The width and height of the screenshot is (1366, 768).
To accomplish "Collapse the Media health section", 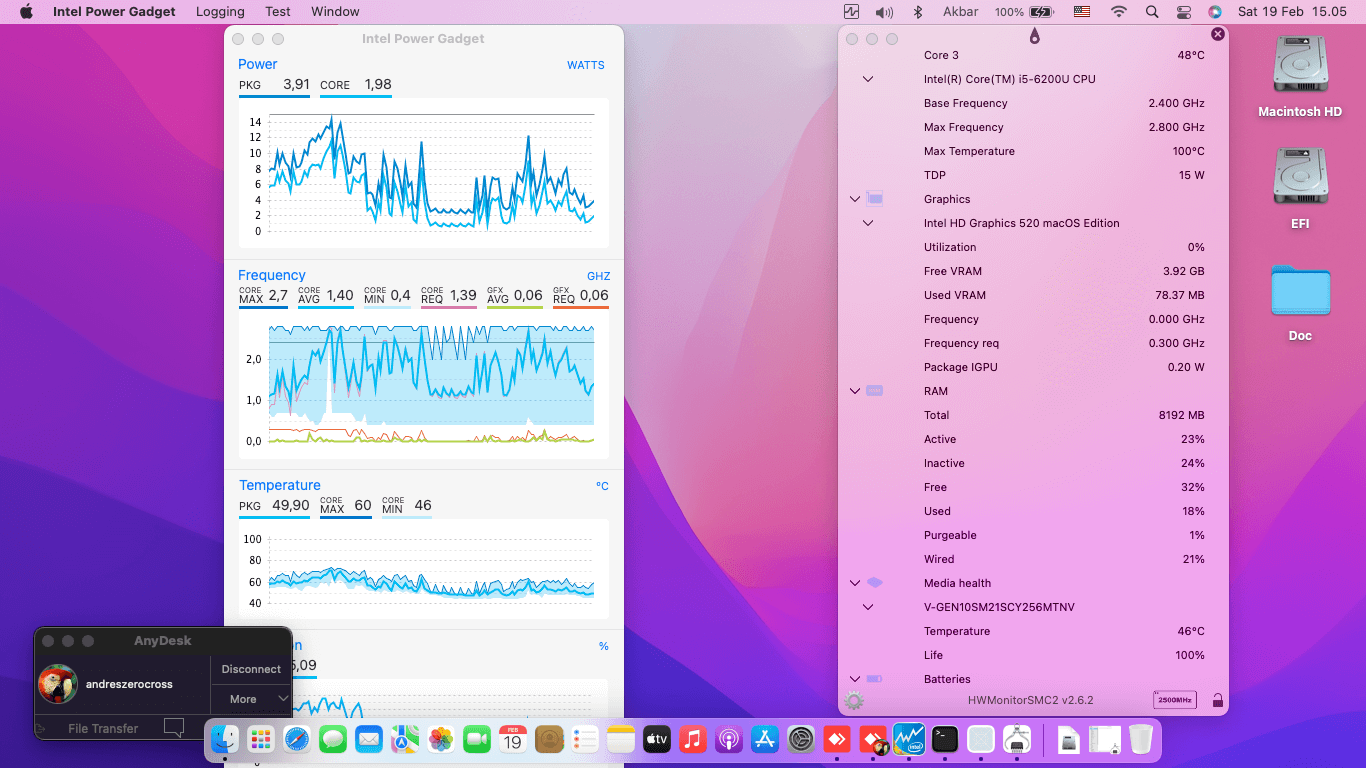I will [855, 583].
